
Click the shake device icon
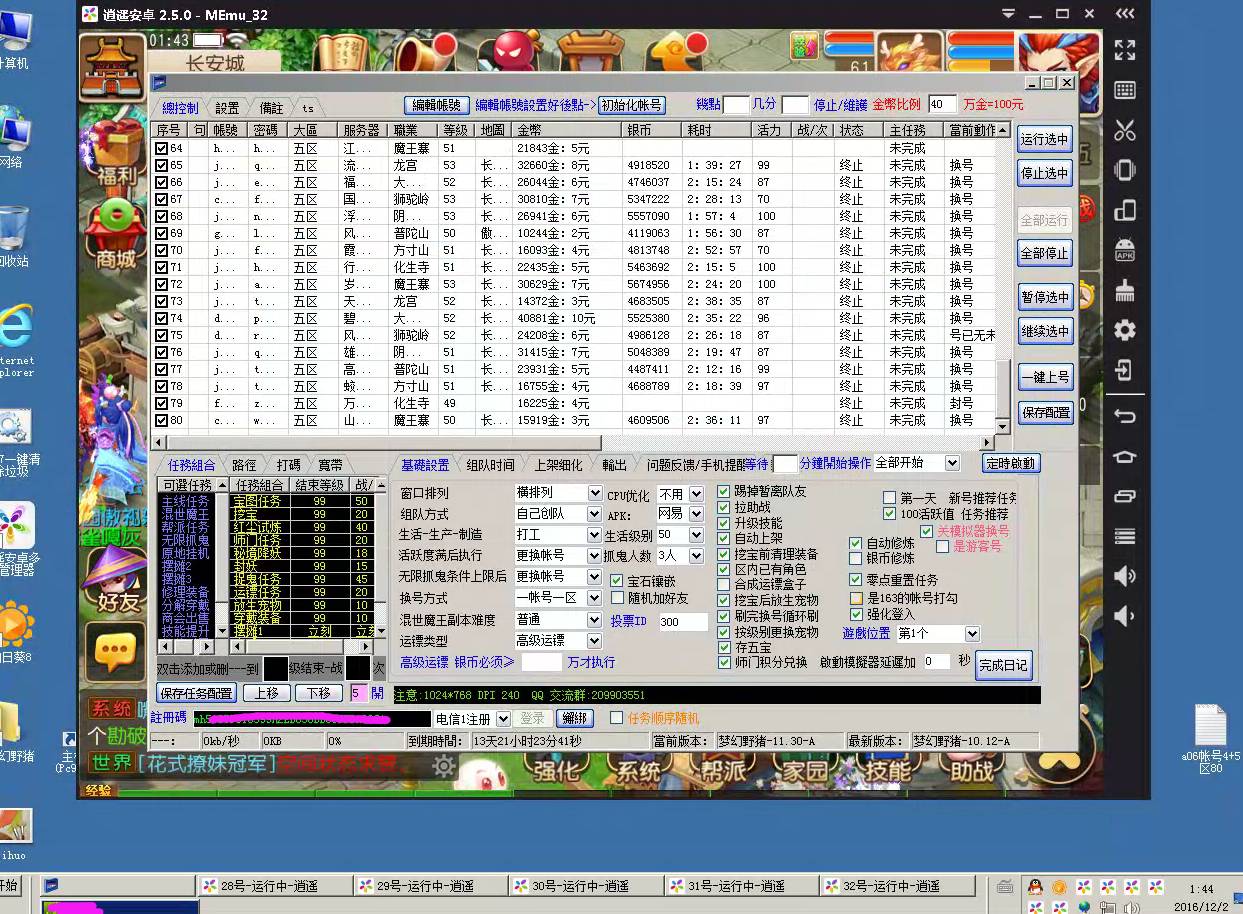click(1125, 170)
